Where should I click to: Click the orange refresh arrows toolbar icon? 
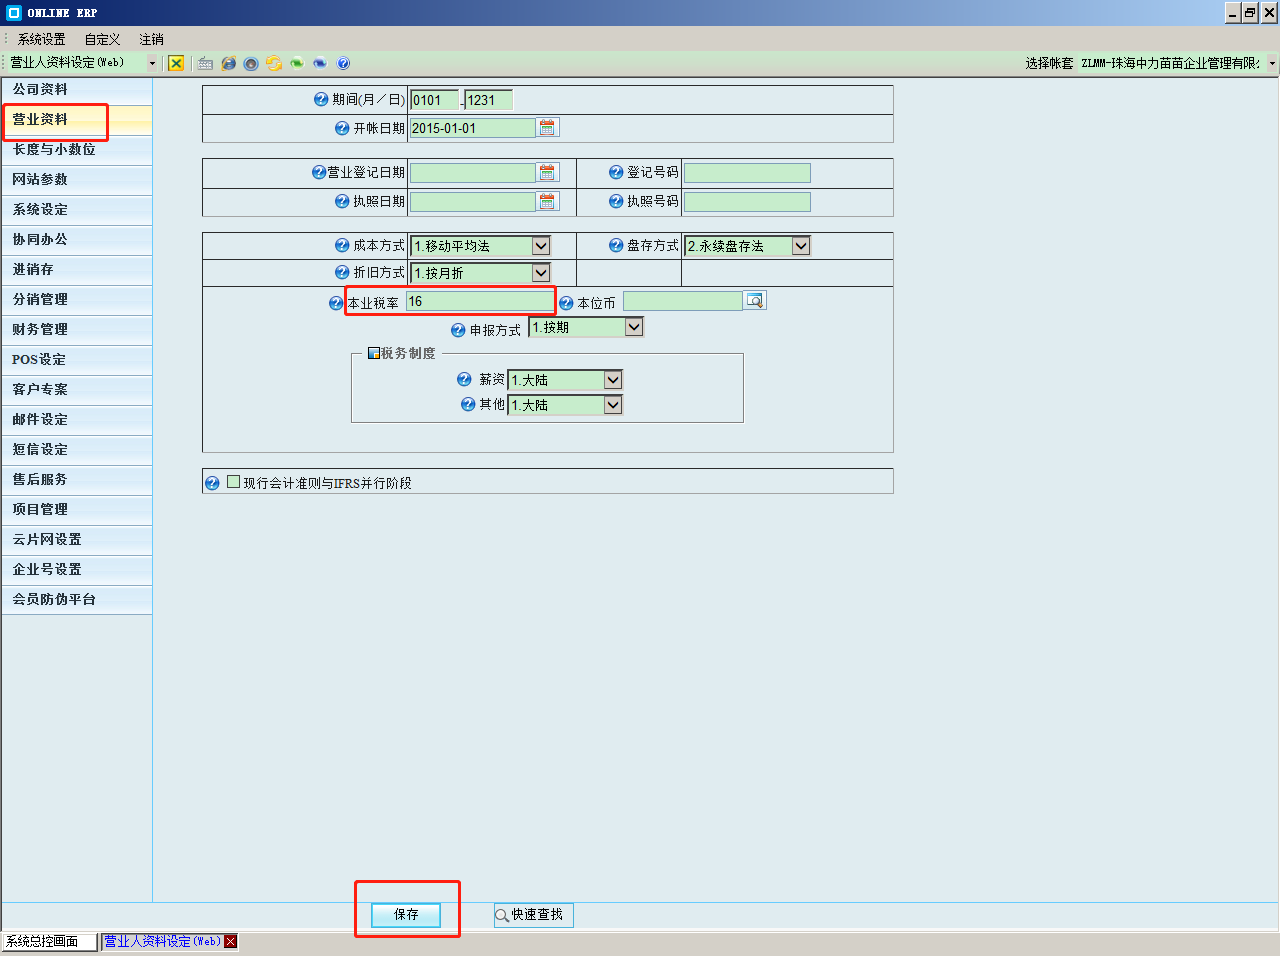[274, 63]
